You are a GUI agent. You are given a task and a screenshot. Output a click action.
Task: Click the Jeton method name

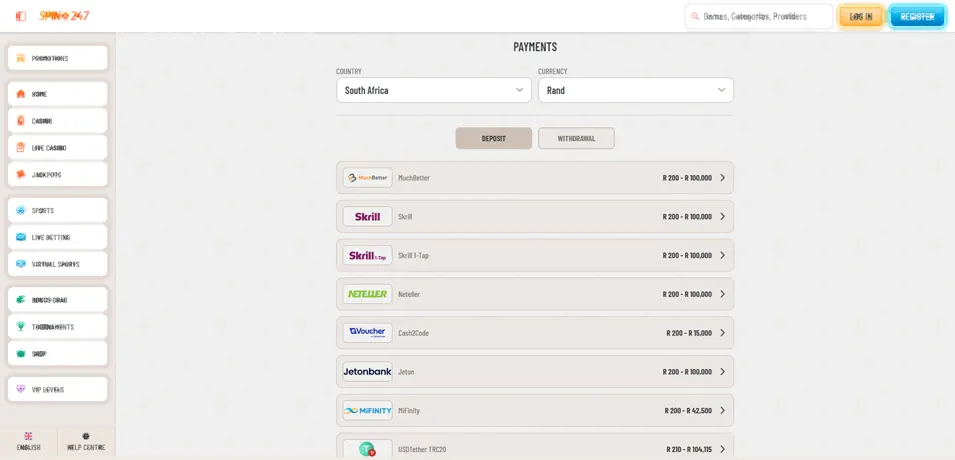pos(406,372)
